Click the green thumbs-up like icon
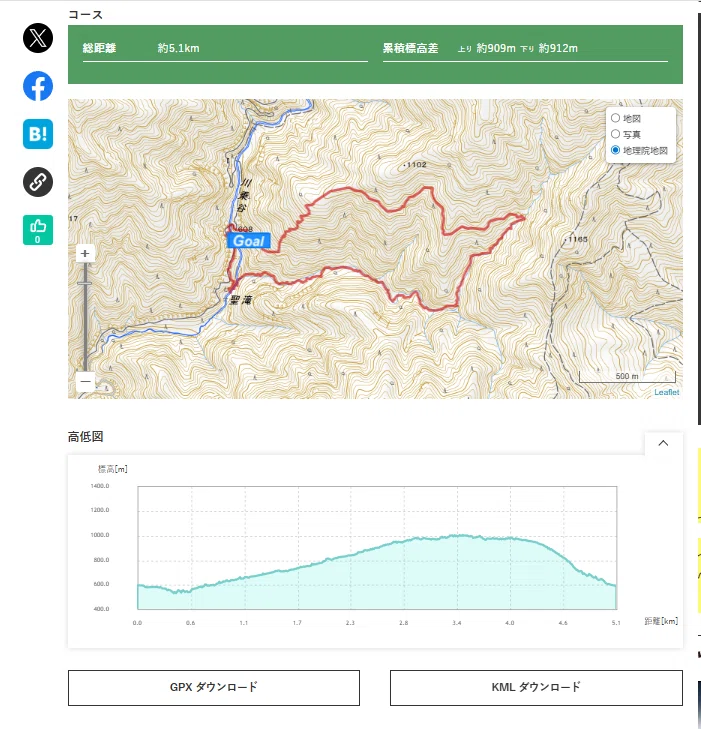This screenshot has width=701, height=729. (38, 230)
